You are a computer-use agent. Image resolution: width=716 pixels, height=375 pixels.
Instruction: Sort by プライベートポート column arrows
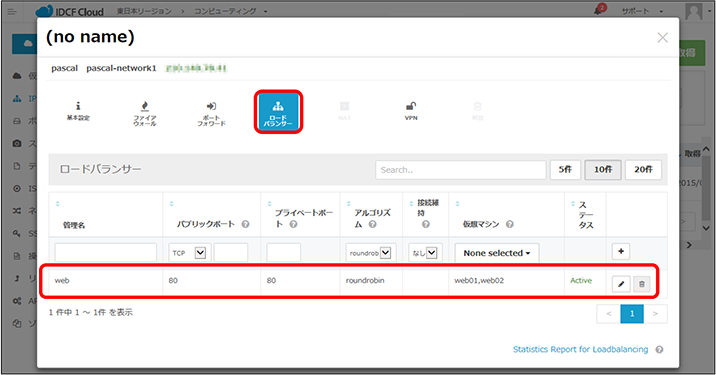[269, 204]
